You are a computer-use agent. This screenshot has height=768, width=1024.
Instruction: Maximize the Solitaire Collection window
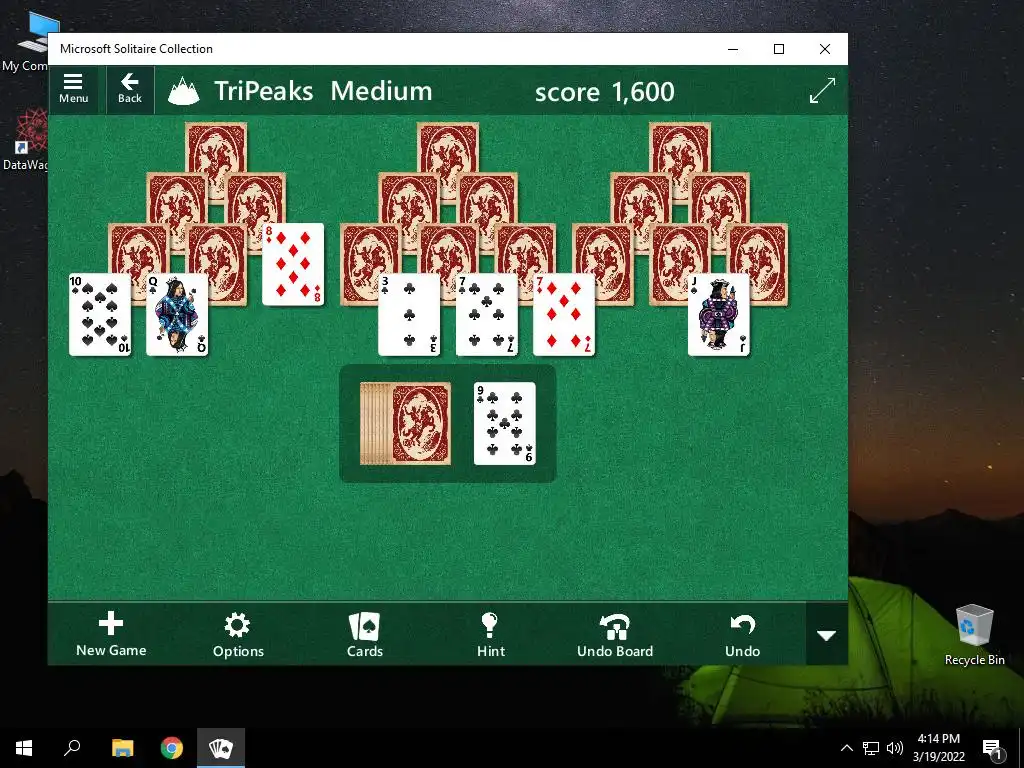[778, 49]
